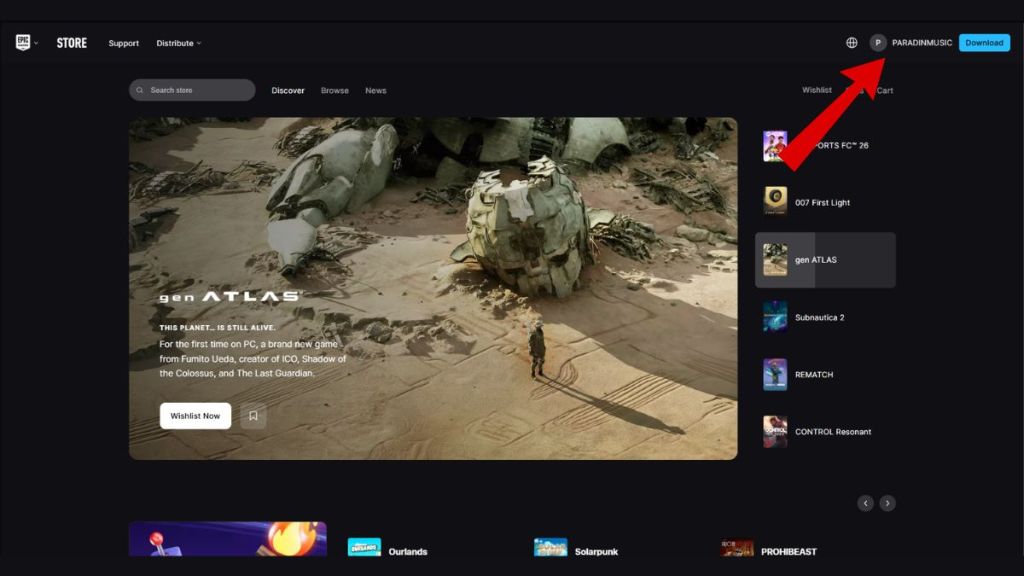1024x576 pixels.
Task: Click the REMATCH thumbnail icon
Action: click(775, 375)
